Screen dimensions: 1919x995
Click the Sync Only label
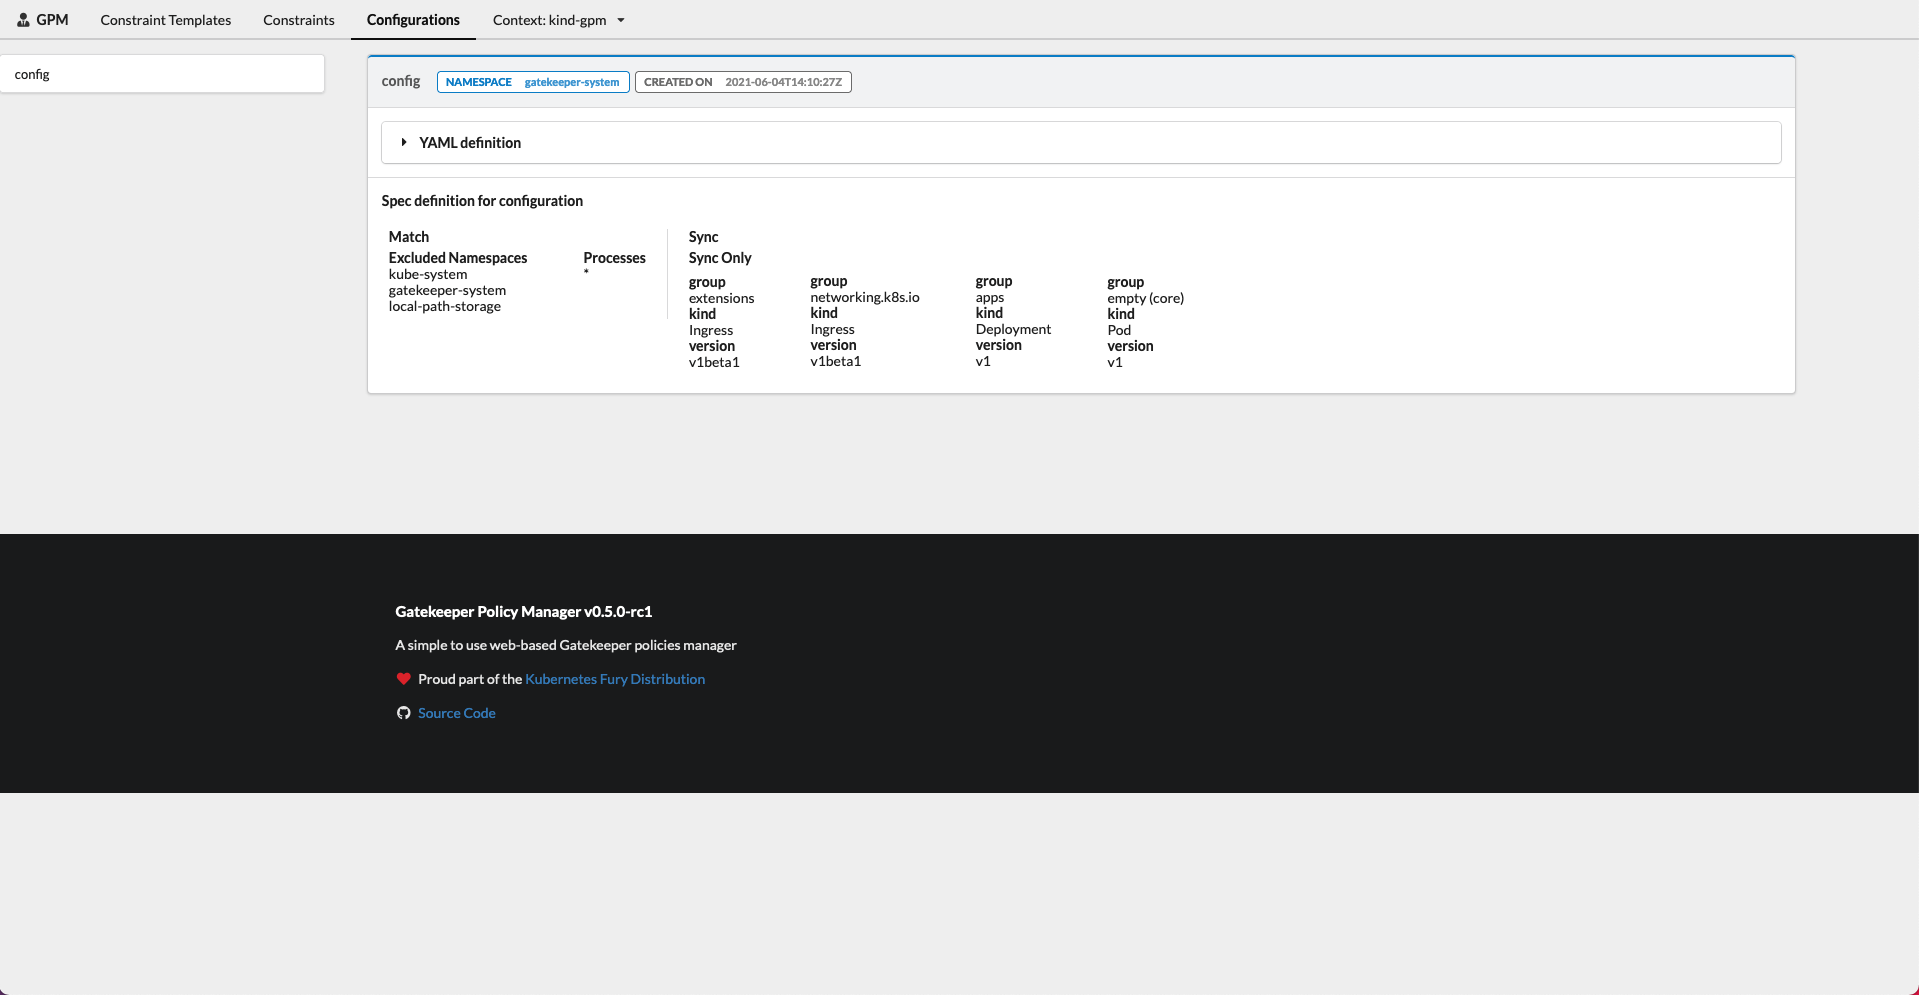click(720, 258)
